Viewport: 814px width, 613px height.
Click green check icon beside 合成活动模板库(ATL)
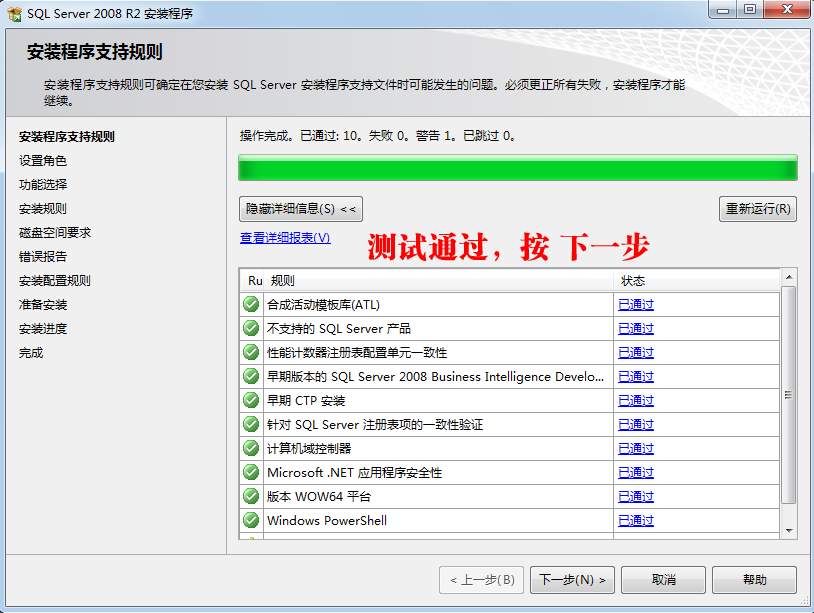[x=251, y=304]
